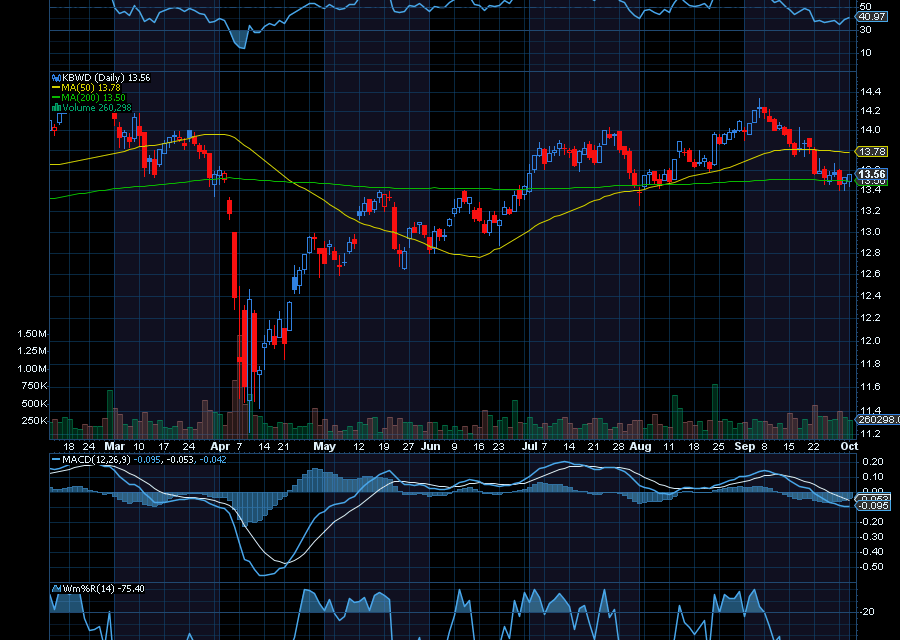Click the yellow MA(50) legend line
This screenshot has width=900, height=640.
click(54, 87)
